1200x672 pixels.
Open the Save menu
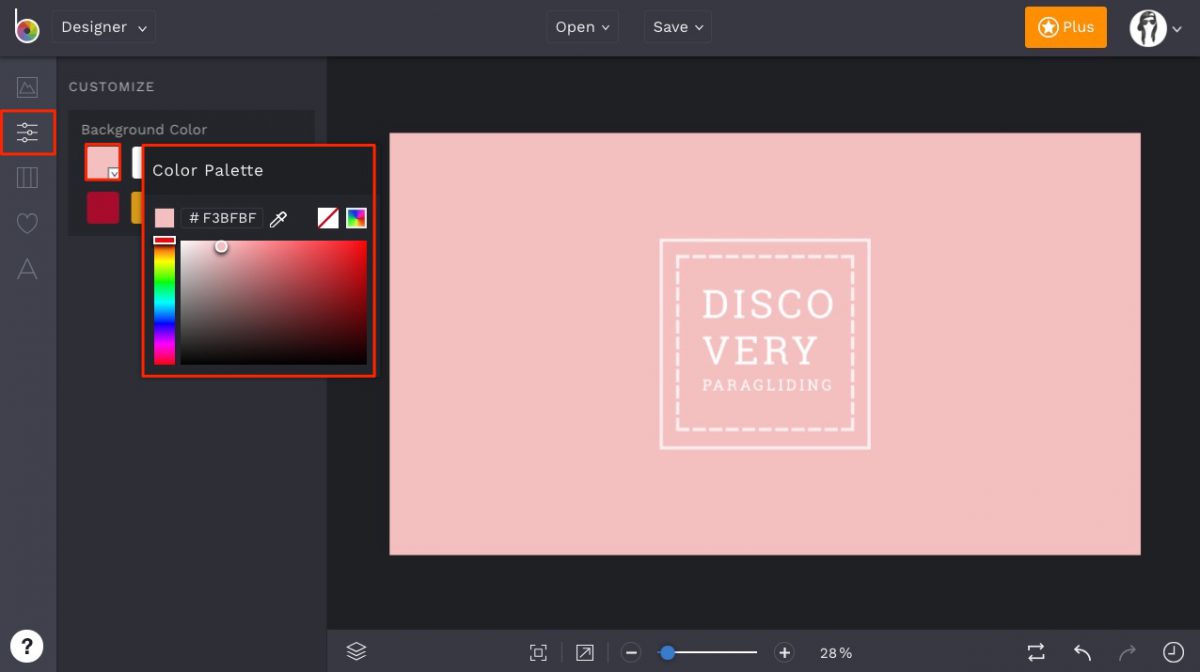[x=677, y=27]
